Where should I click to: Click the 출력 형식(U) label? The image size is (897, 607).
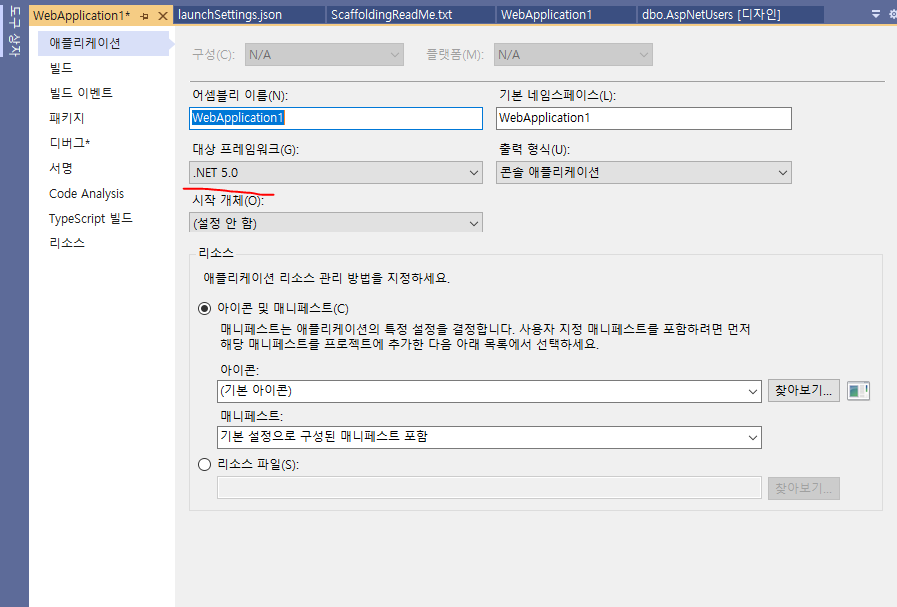coord(534,150)
